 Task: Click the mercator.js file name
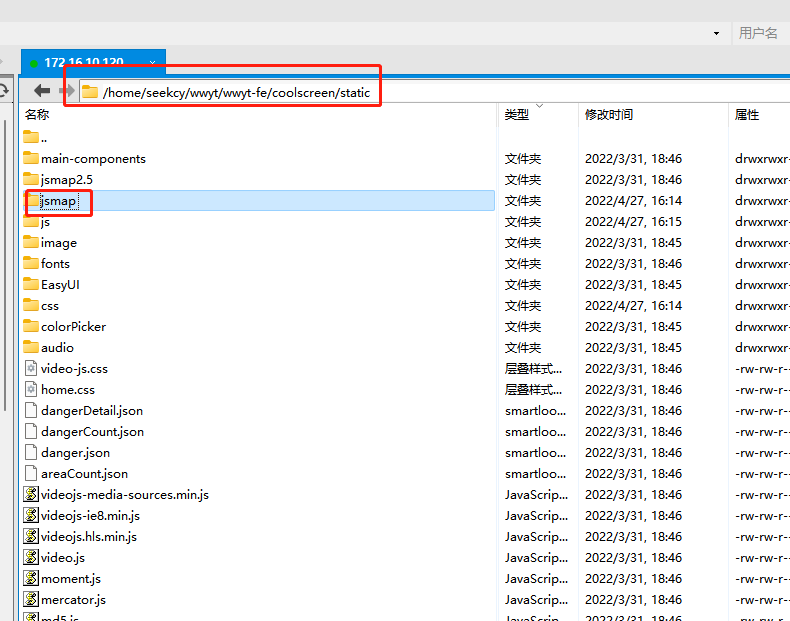[74, 599]
